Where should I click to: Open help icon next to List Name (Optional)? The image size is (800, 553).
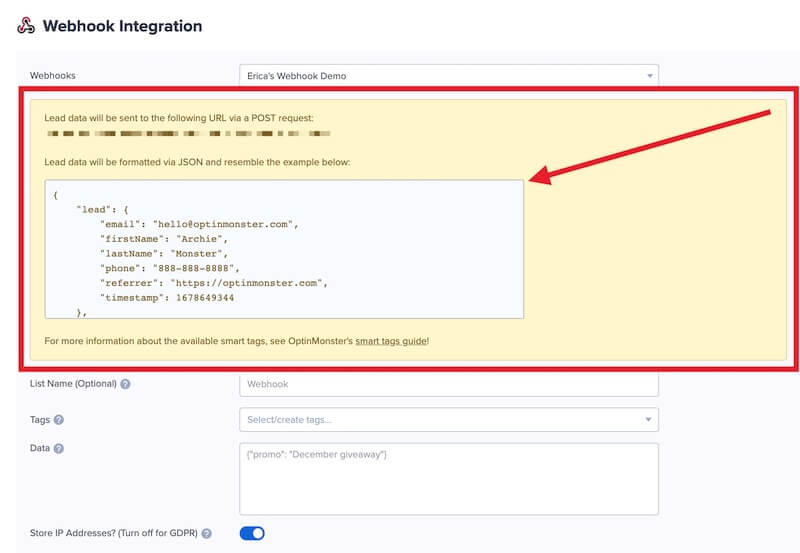(x=126, y=384)
